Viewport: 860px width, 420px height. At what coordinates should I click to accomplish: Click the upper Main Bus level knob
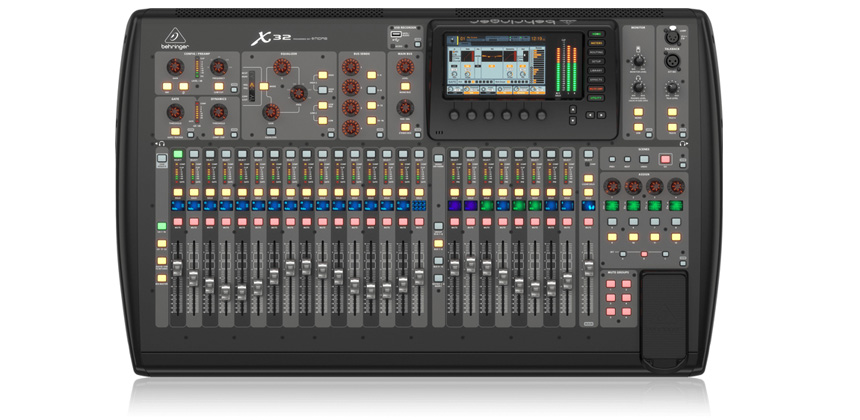click(x=405, y=66)
